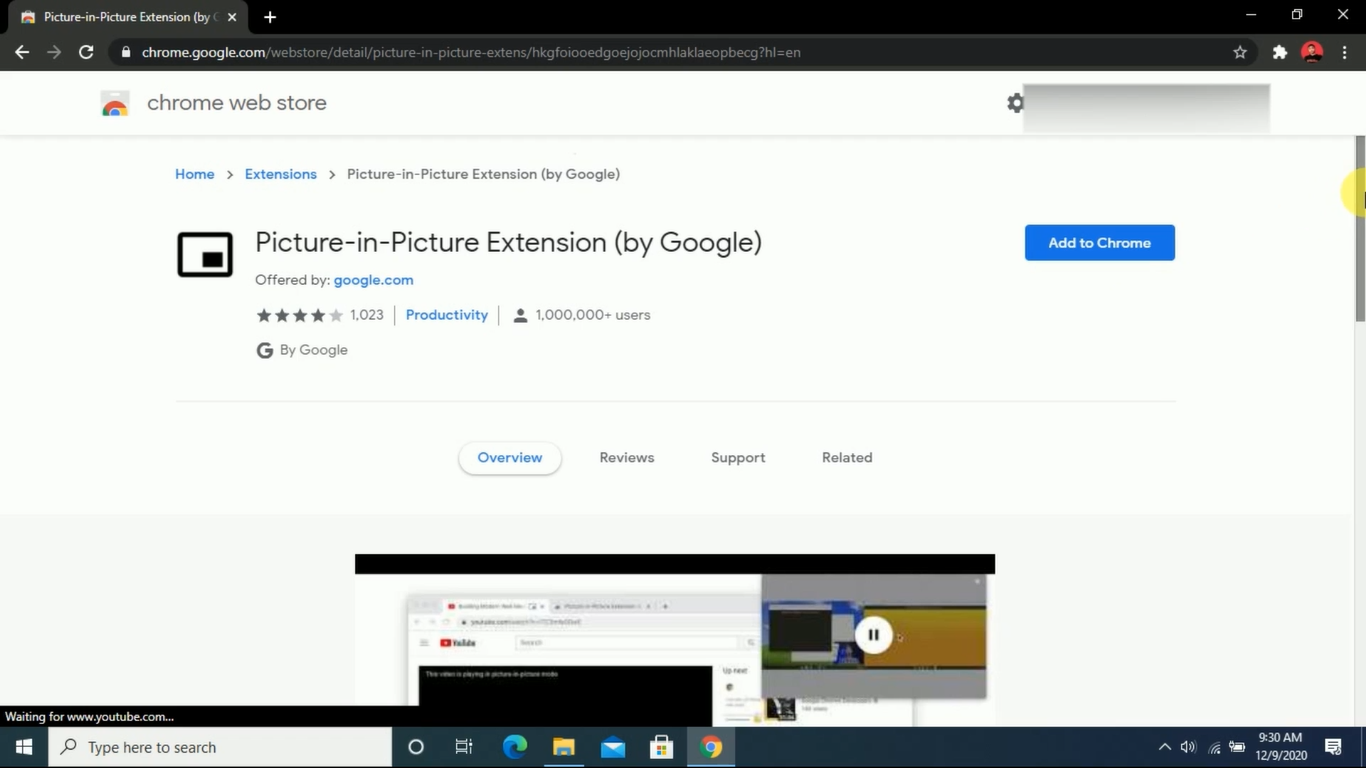Screen dimensions: 1366x768
Task: Open the browser profile avatar menu
Action: tap(1311, 52)
